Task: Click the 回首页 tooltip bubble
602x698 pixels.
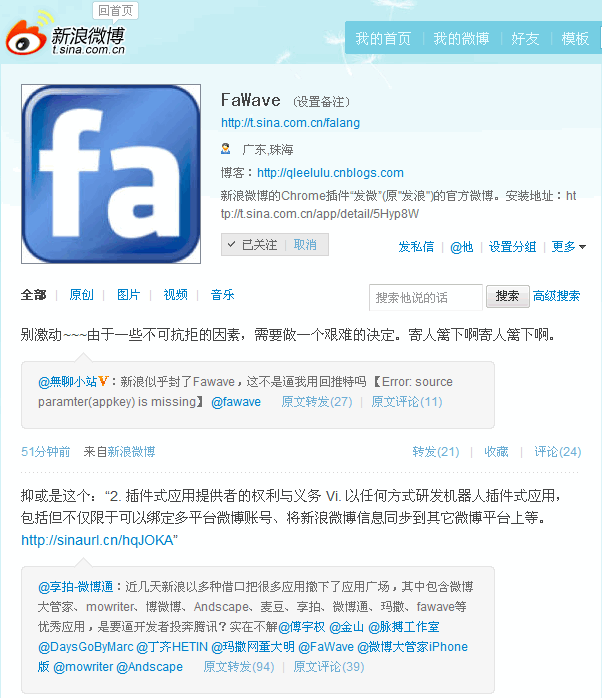Action: click(x=115, y=11)
